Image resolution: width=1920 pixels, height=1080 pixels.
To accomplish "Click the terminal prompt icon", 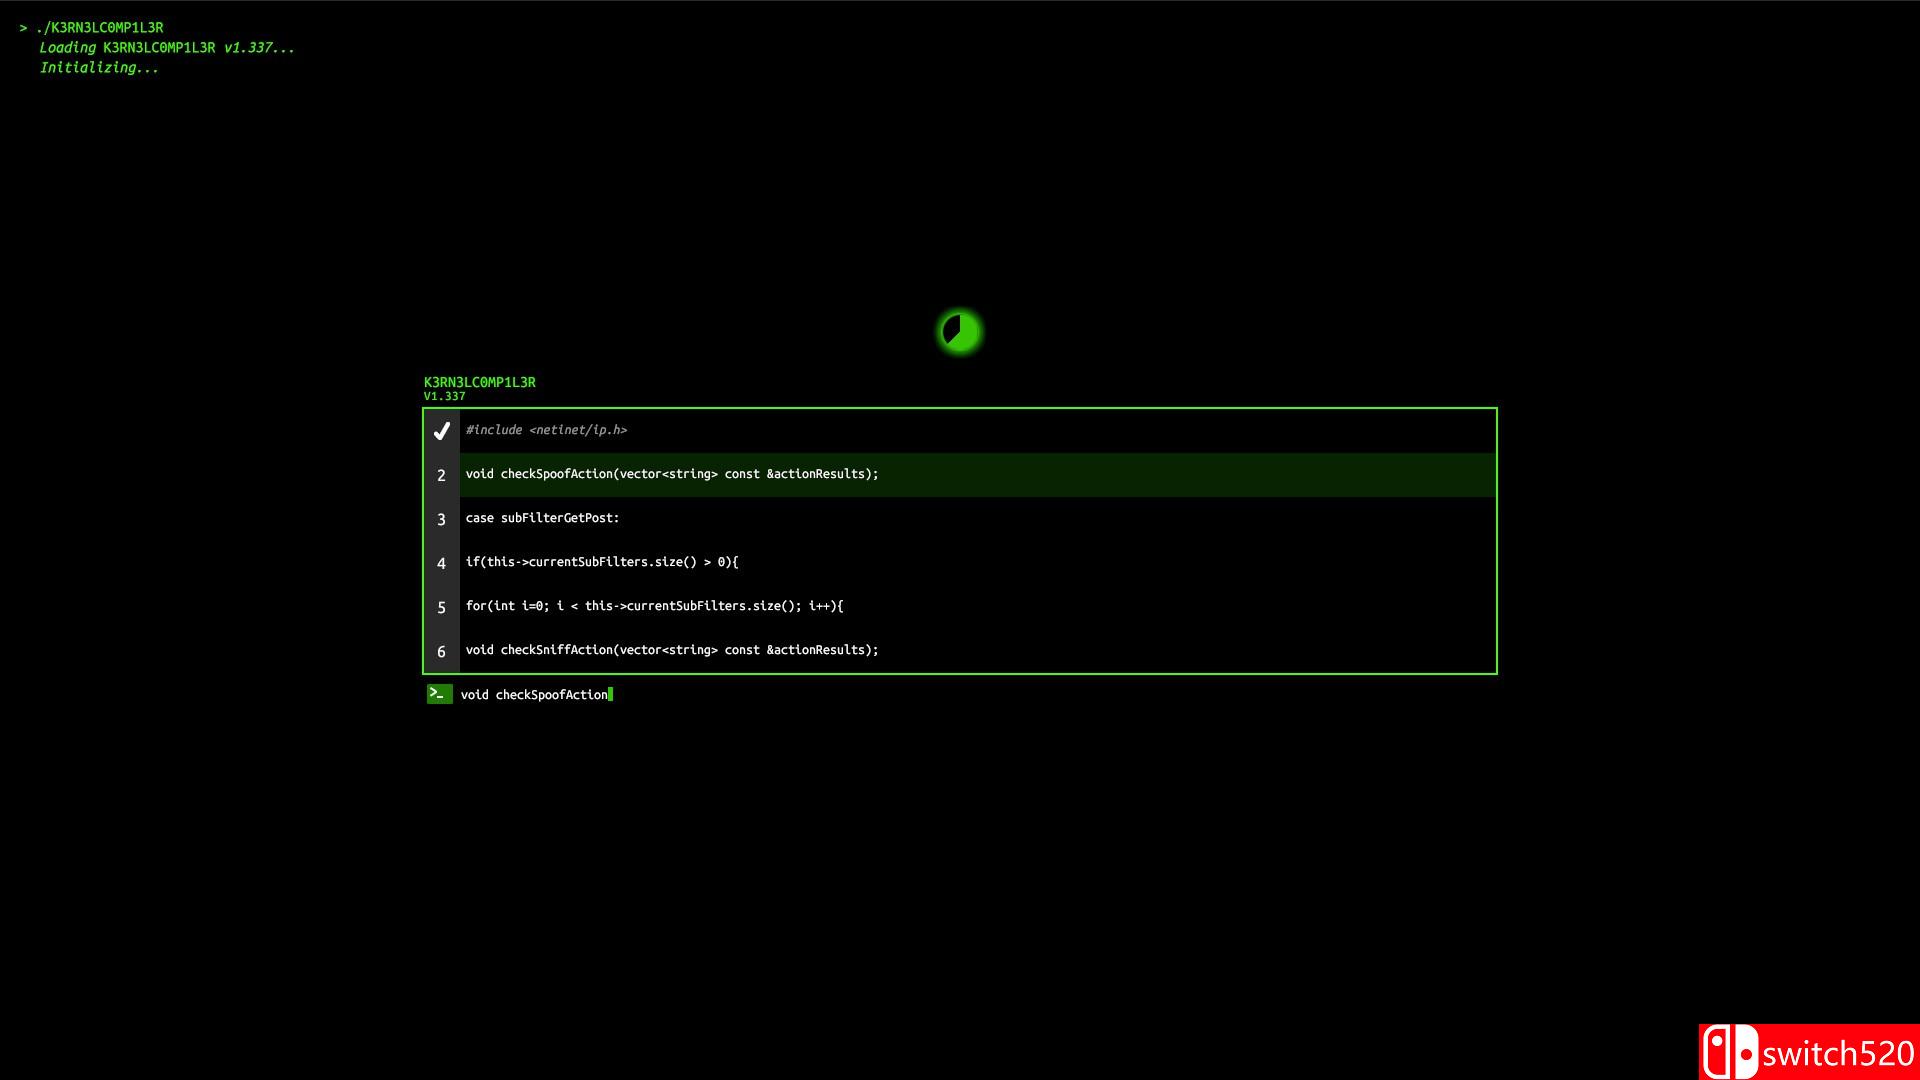I will (439, 694).
